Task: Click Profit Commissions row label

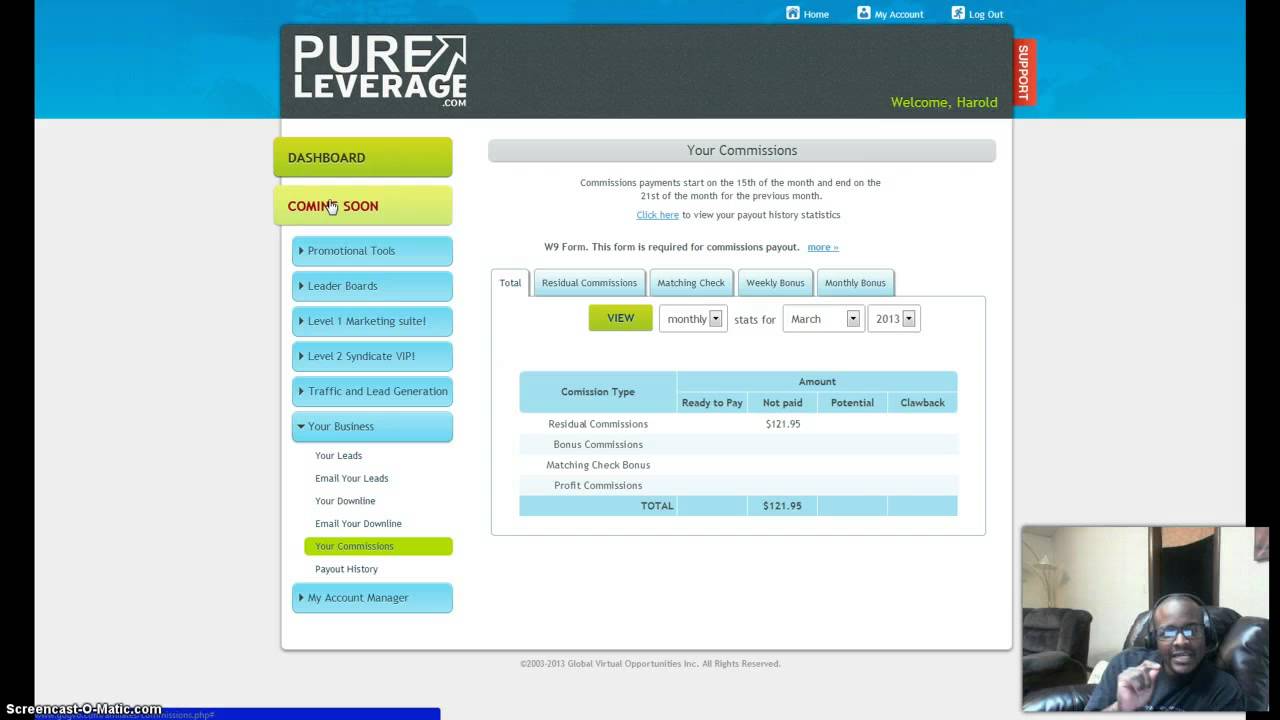Action: (x=598, y=486)
